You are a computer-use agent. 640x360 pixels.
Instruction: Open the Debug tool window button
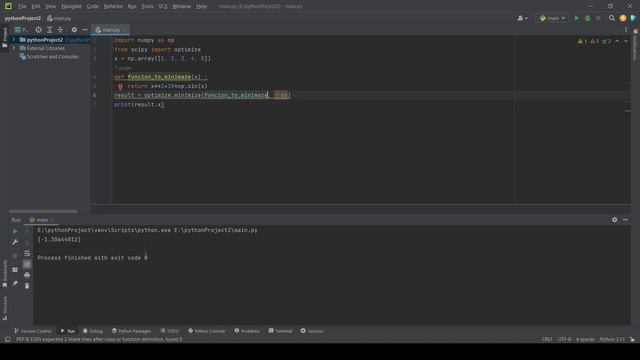pos(93,331)
